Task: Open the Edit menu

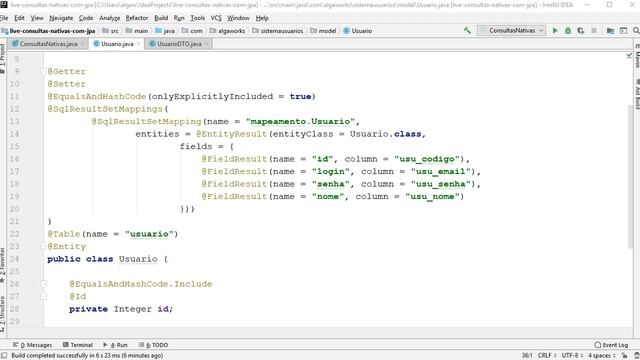Action: point(19,18)
